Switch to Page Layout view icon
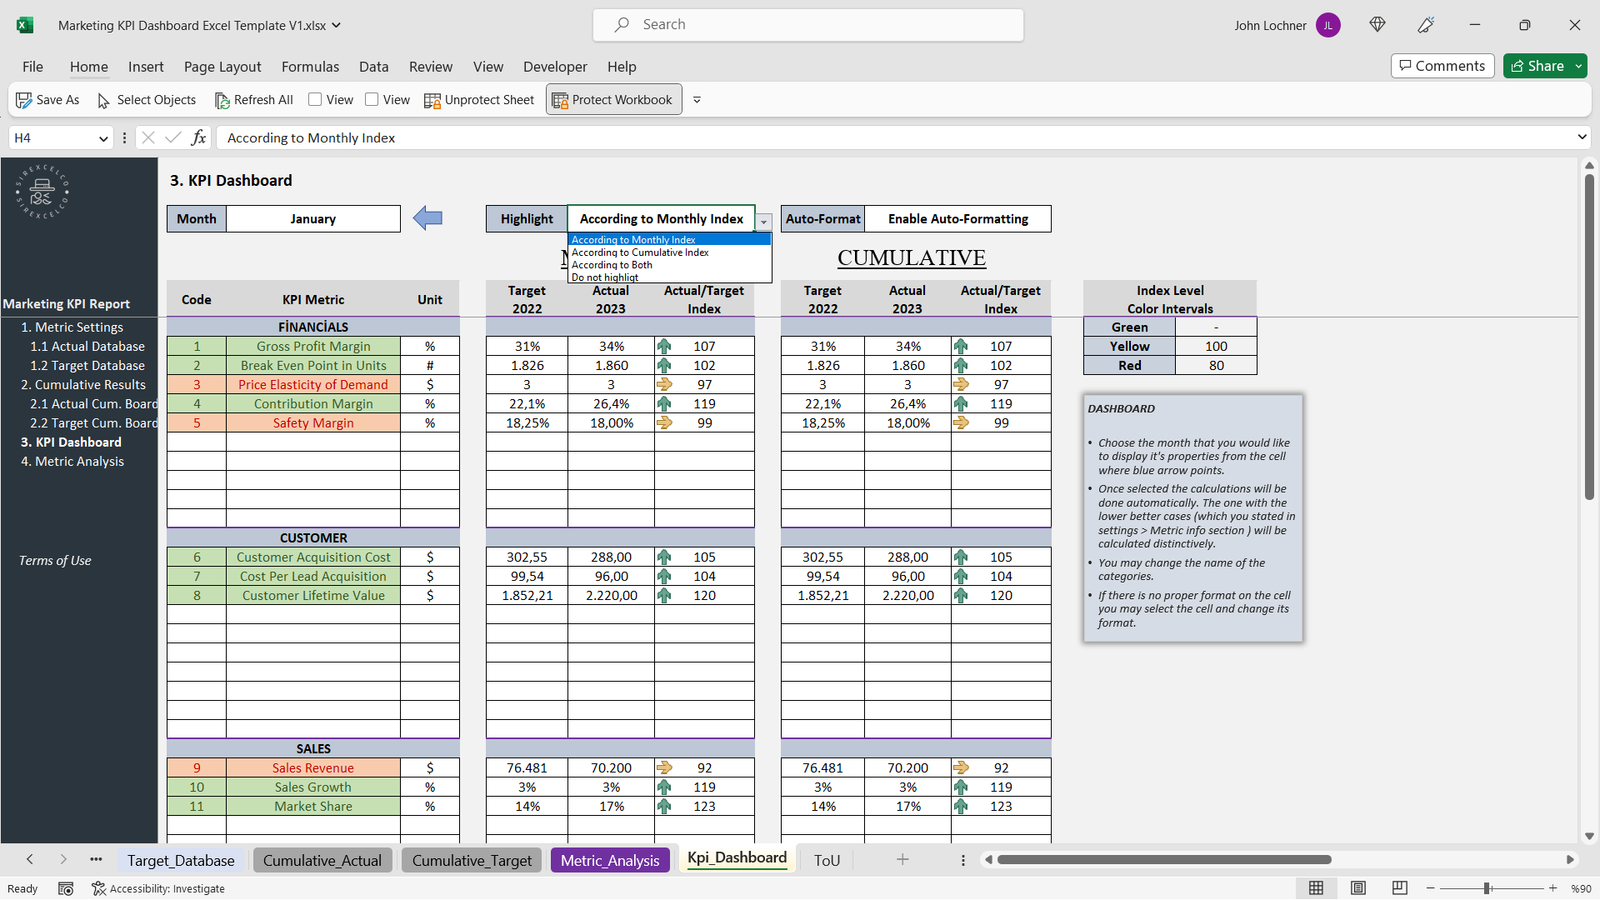Viewport: 1600px width, 900px height. click(x=1358, y=888)
